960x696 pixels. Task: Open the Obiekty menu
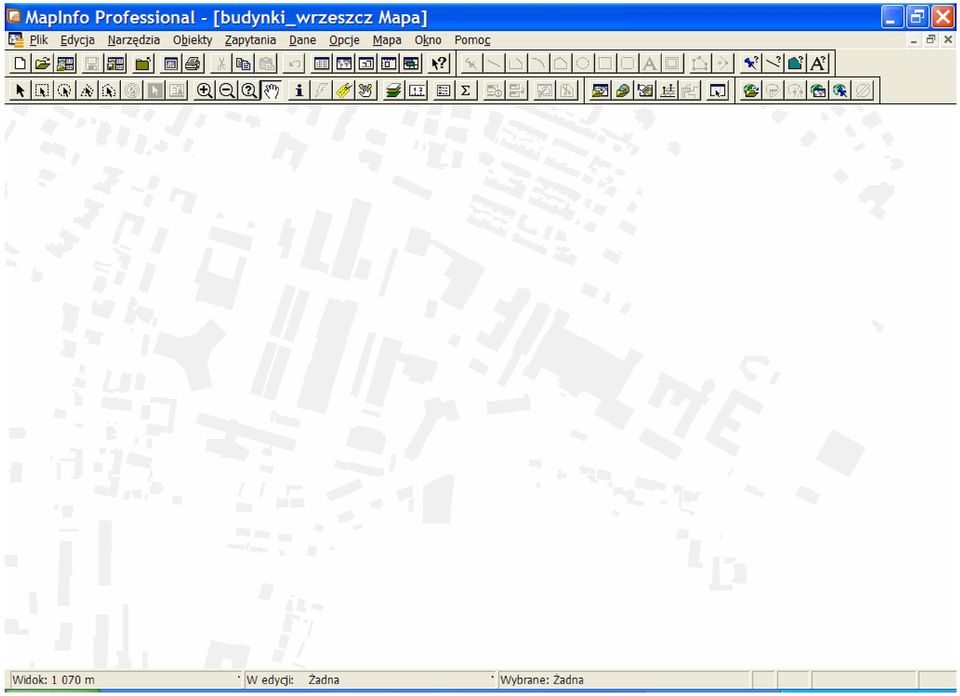tap(192, 40)
